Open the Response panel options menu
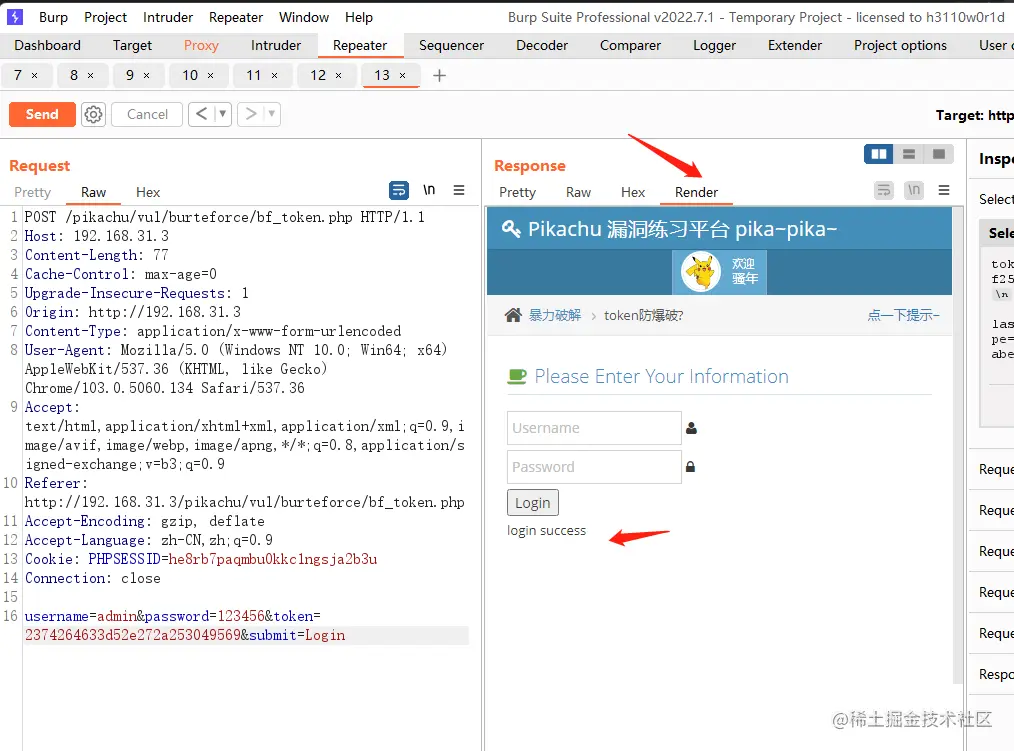 [944, 190]
